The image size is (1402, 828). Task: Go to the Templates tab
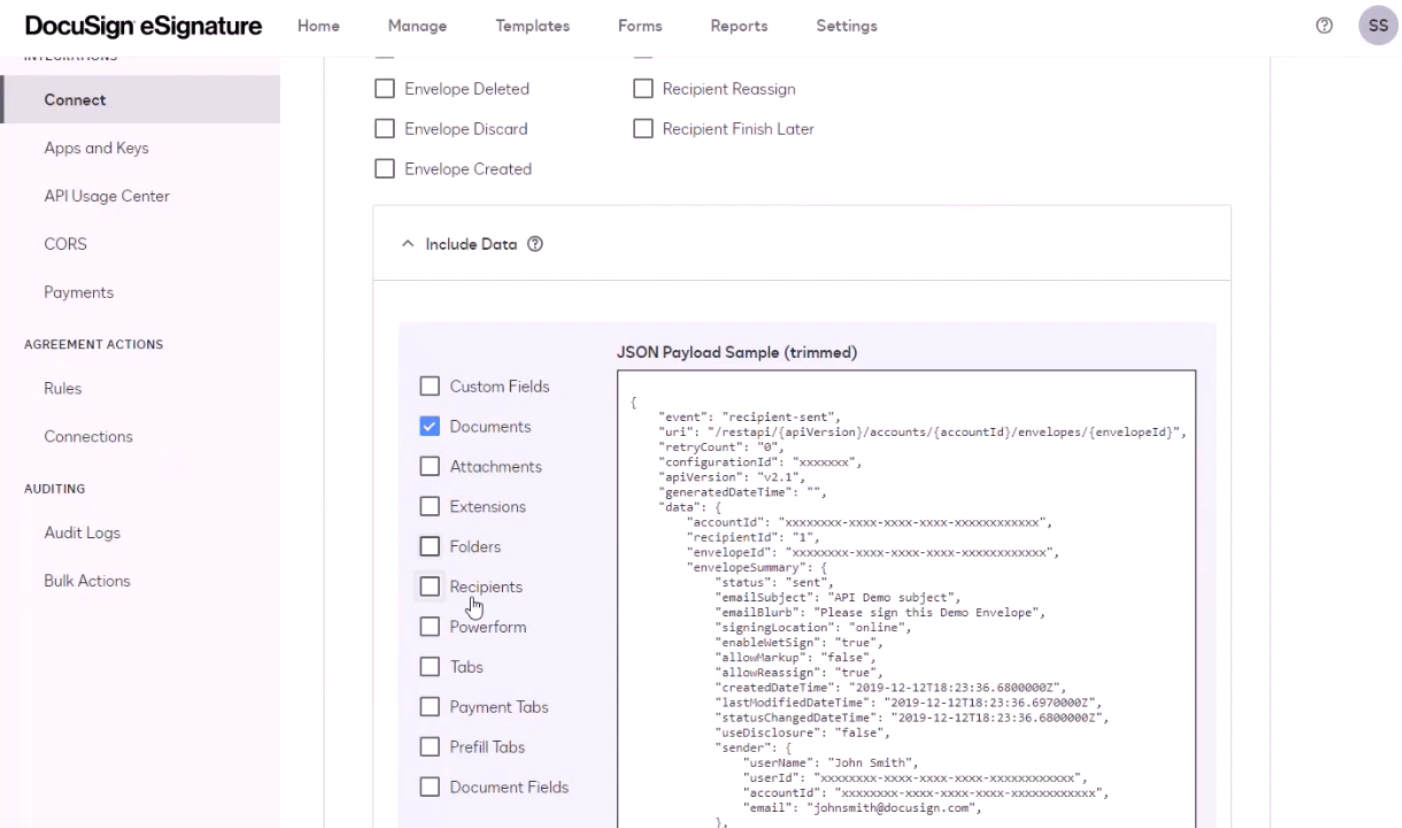(x=532, y=27)
